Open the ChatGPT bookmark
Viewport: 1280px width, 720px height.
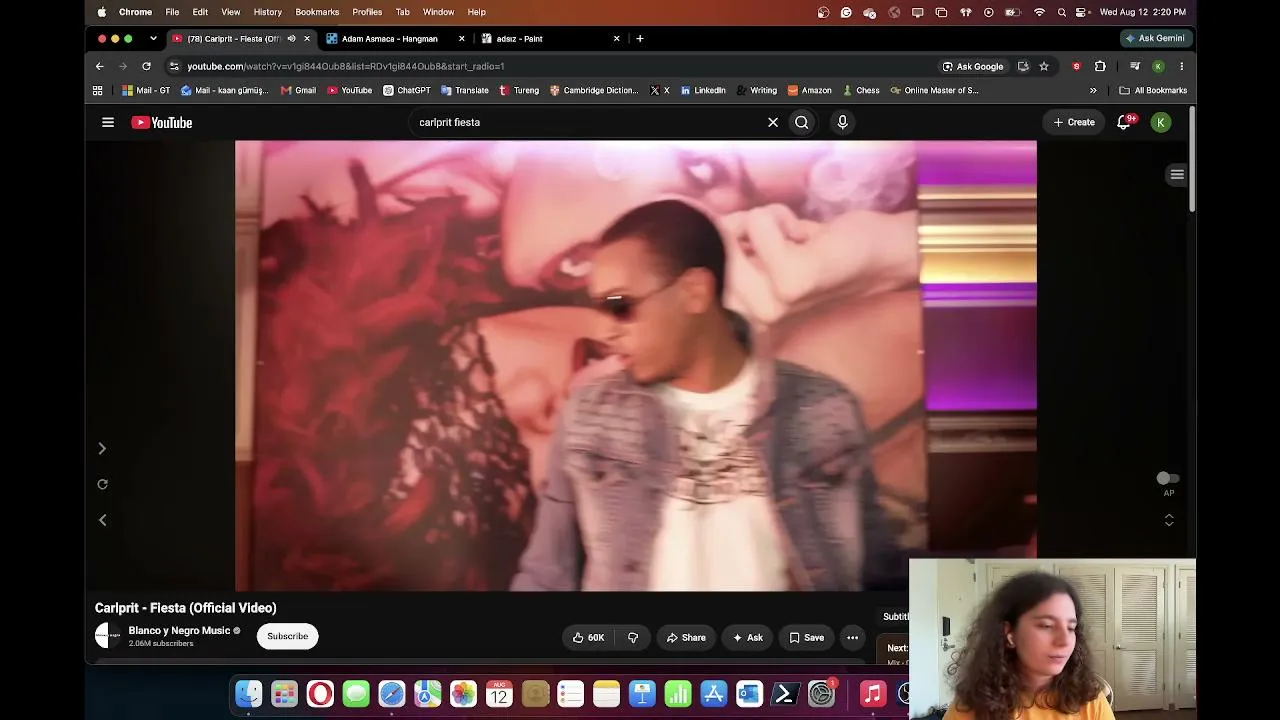tap(407, 90)
